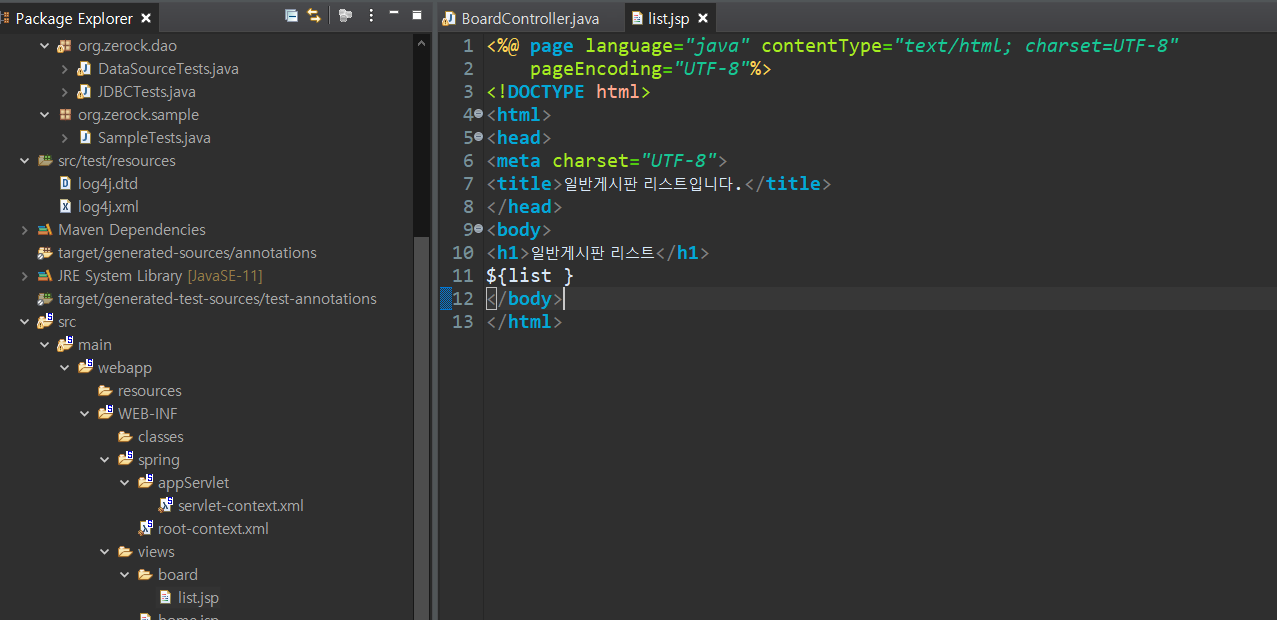Open the Package Explorer View Menu dots
This screenshot has width=1277, height=620.
coord(372,15)
